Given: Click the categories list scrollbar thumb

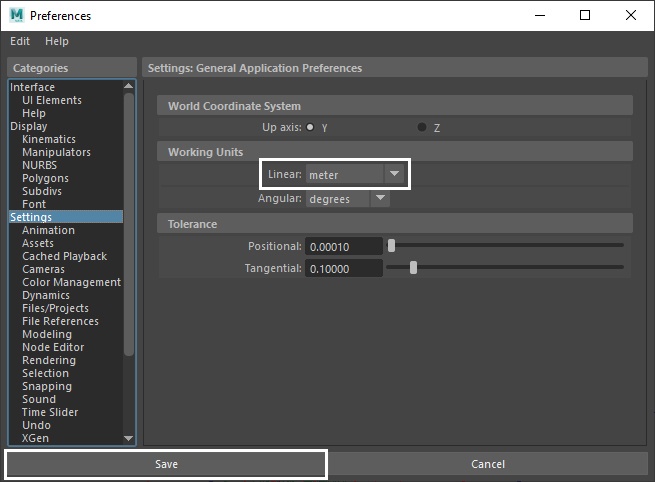Looking at the screenshot, I should (x=129, y=224).
